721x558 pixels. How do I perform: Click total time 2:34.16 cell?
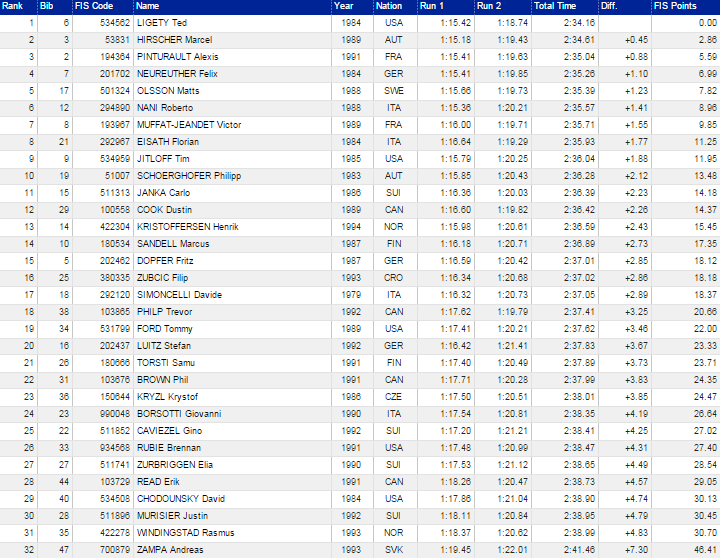578,22
